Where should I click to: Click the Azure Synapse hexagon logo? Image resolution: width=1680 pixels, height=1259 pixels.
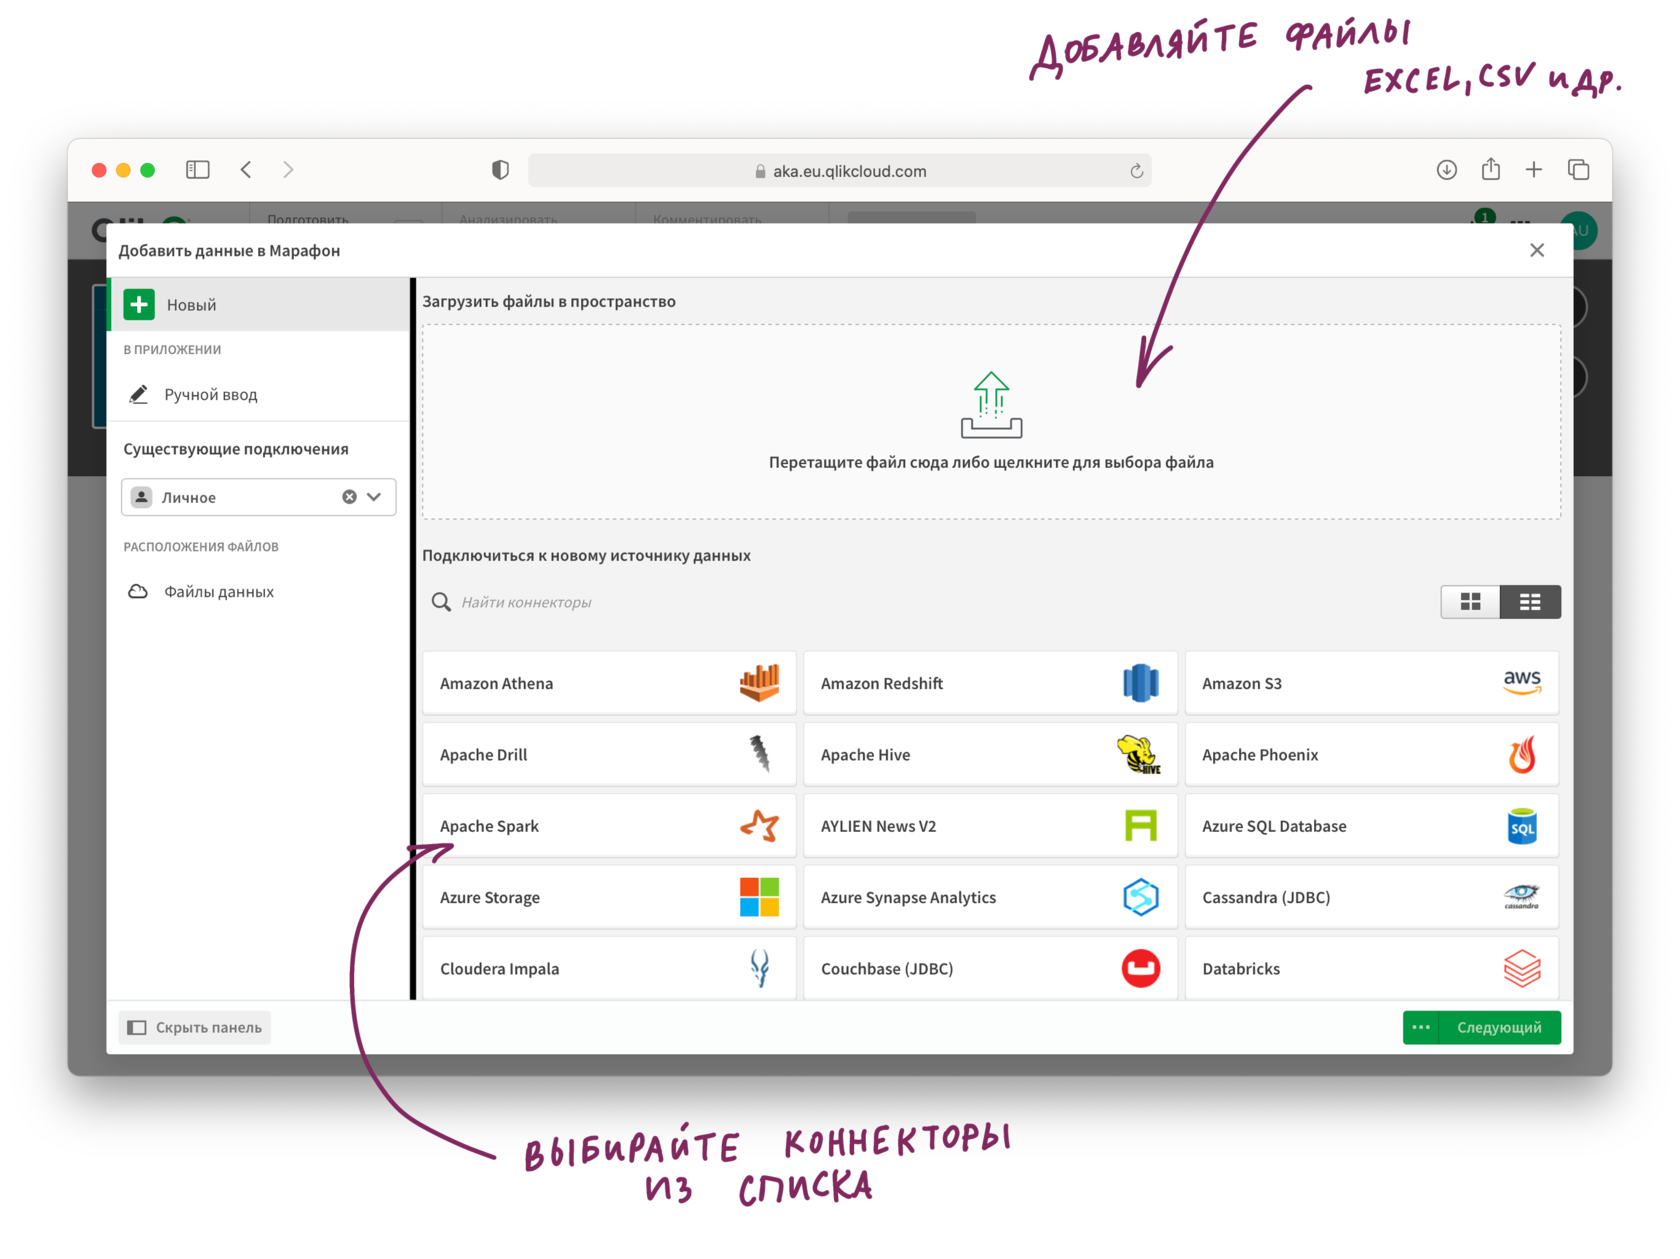pos(1141,897)
